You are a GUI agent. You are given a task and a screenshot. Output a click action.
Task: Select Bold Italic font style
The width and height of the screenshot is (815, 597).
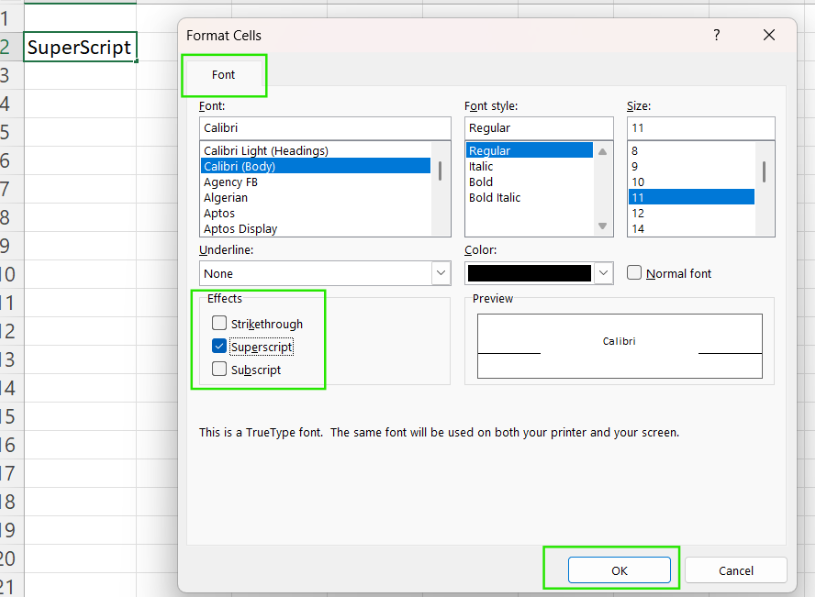click(x=495, y=198)
